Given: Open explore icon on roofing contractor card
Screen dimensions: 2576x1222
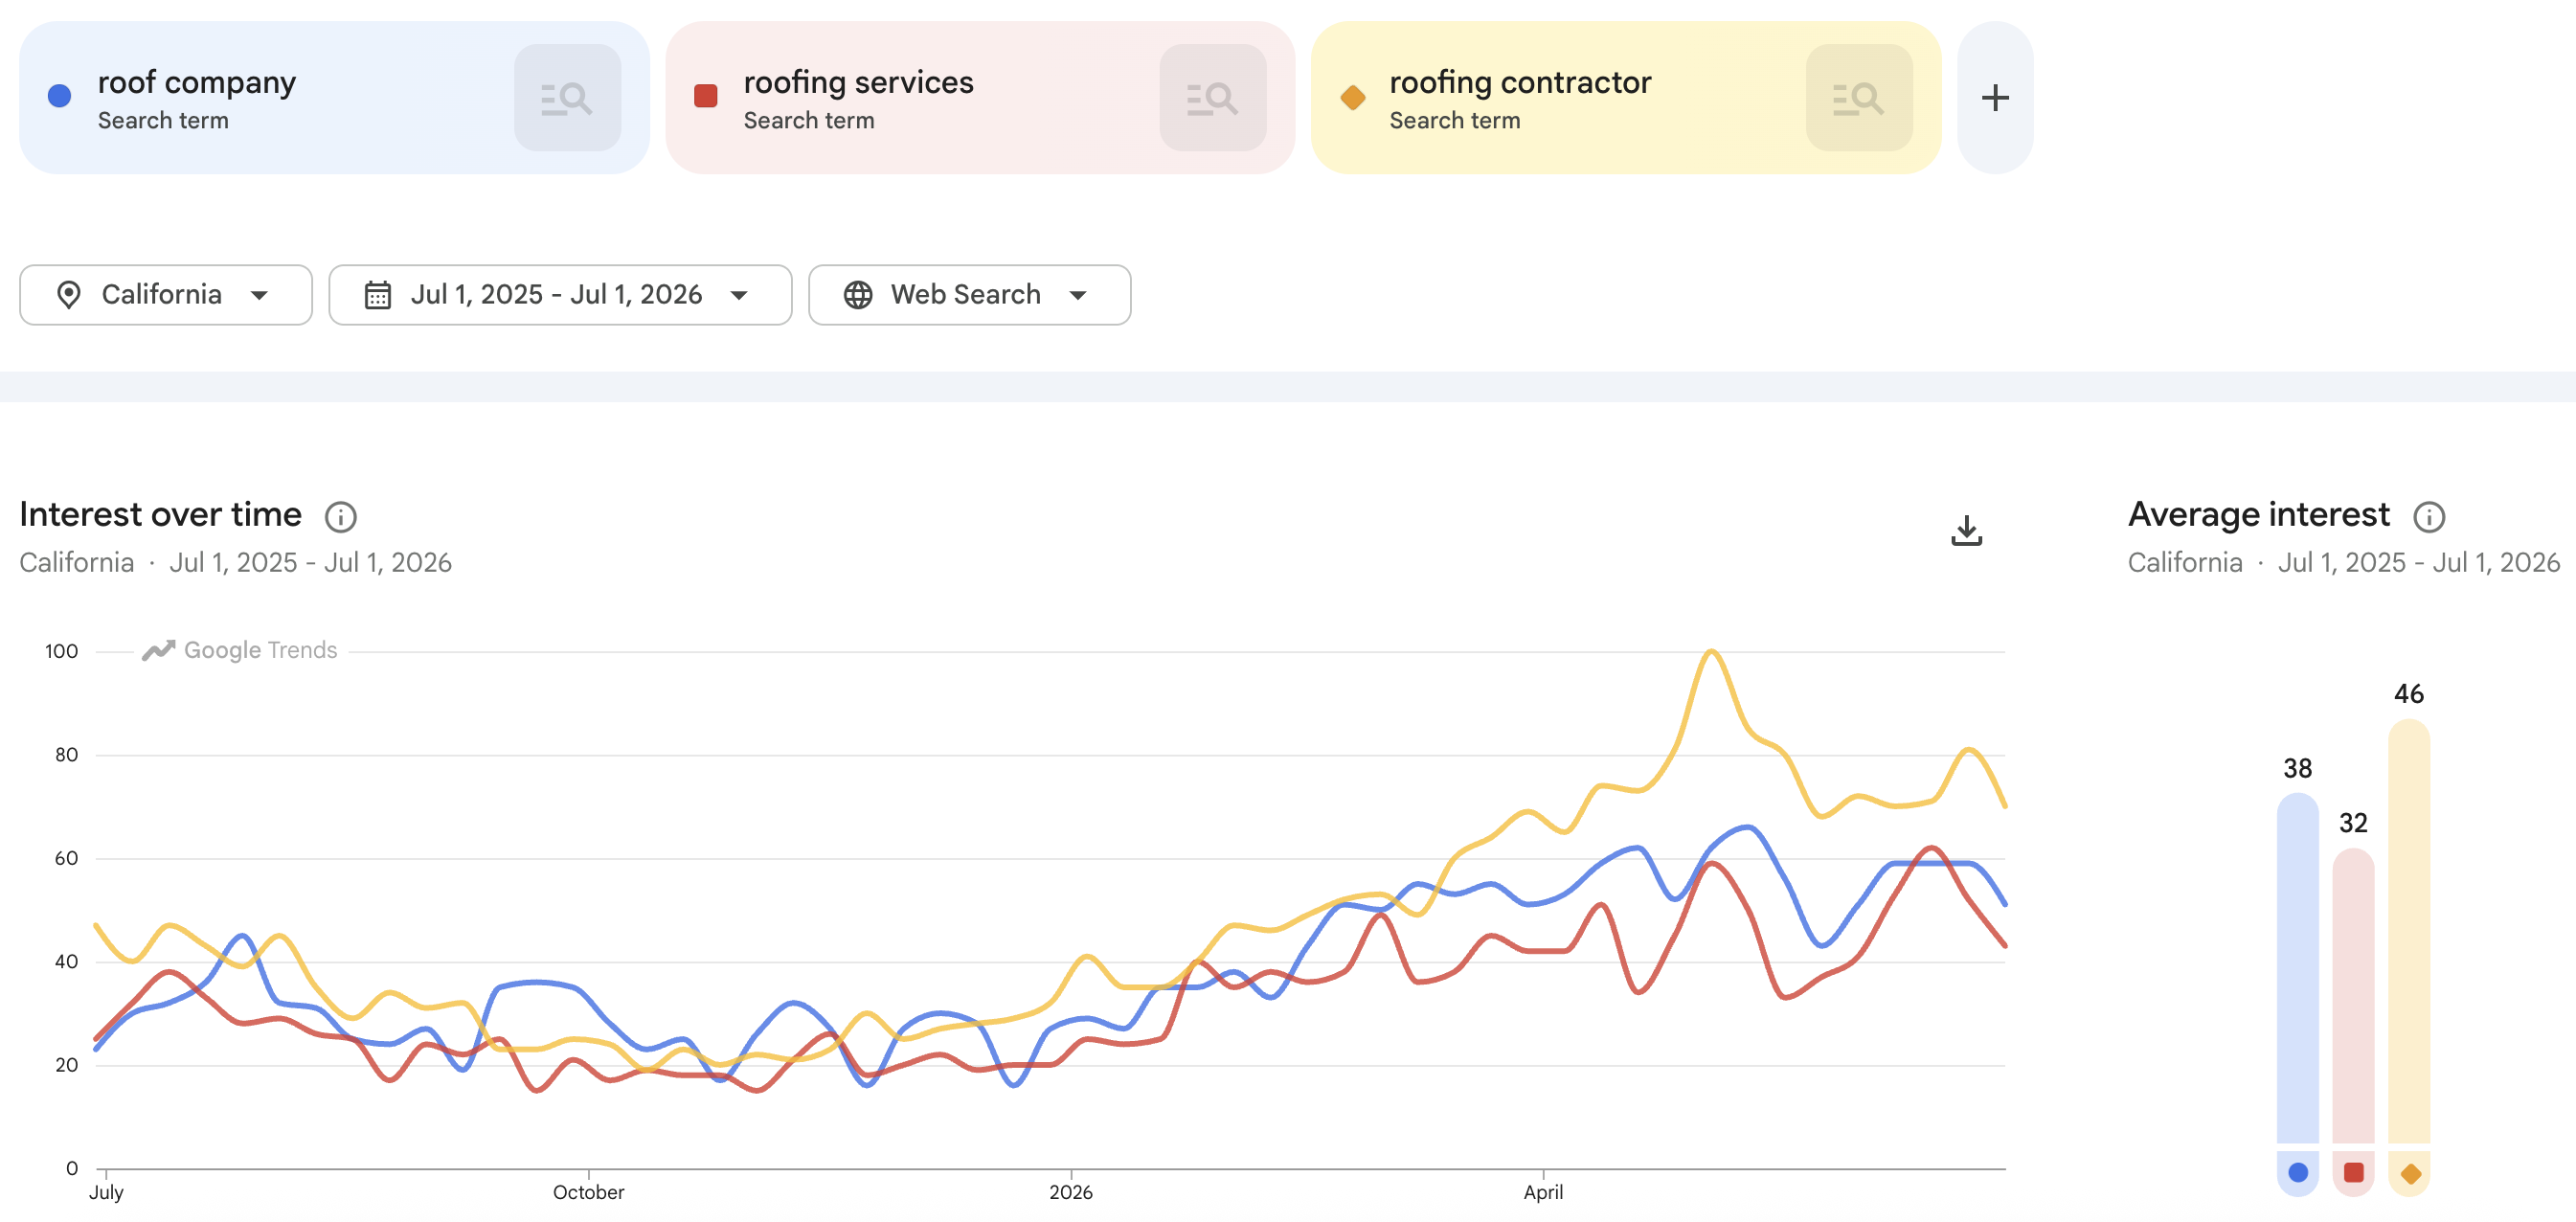Looking at the screenshot, I should (1859, 98).
